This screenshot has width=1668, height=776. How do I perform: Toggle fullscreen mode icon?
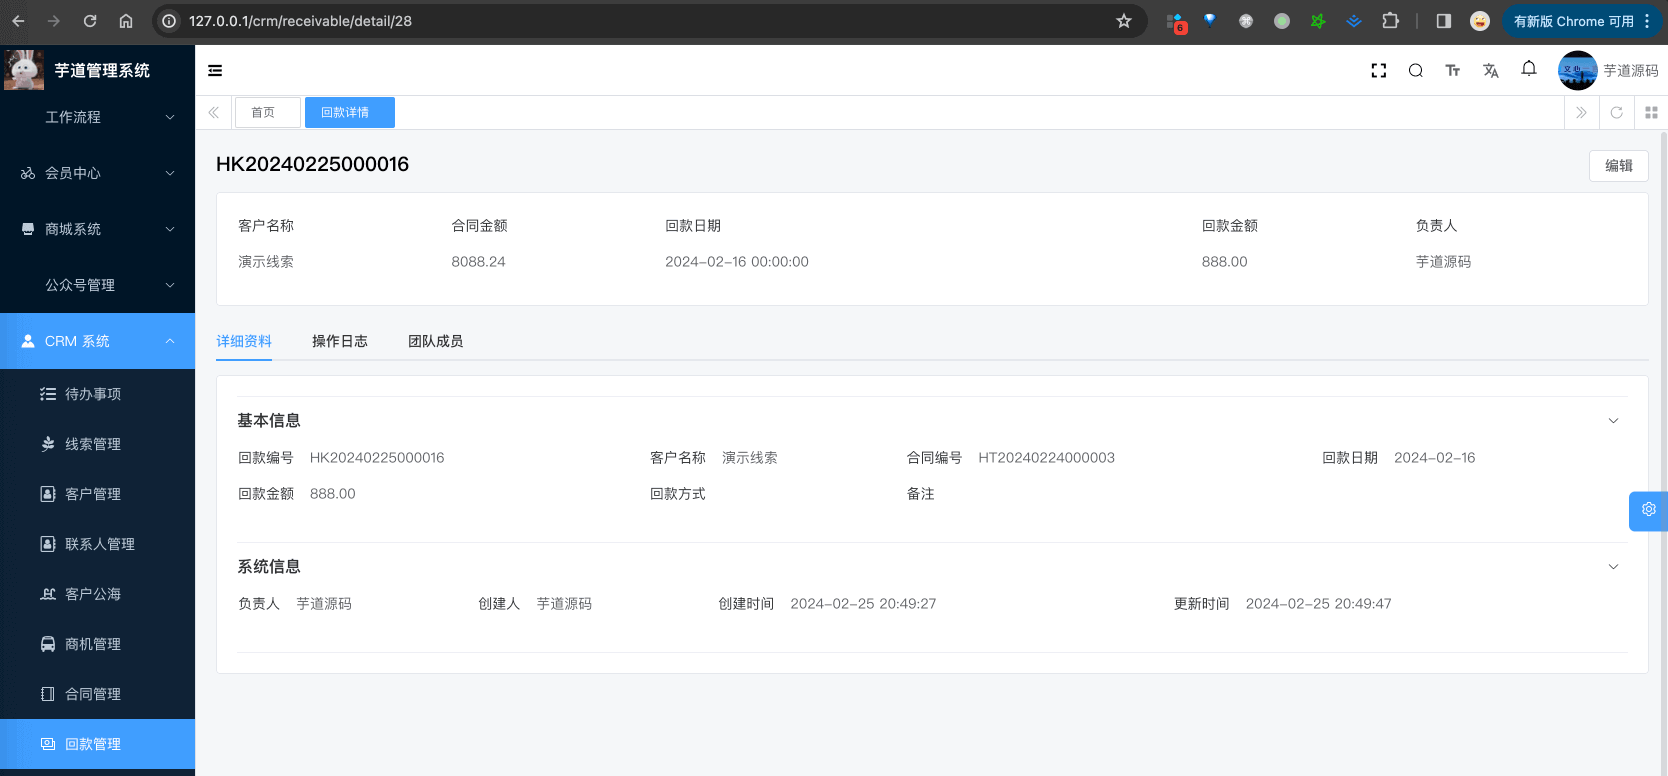(x=1379, y=71)
